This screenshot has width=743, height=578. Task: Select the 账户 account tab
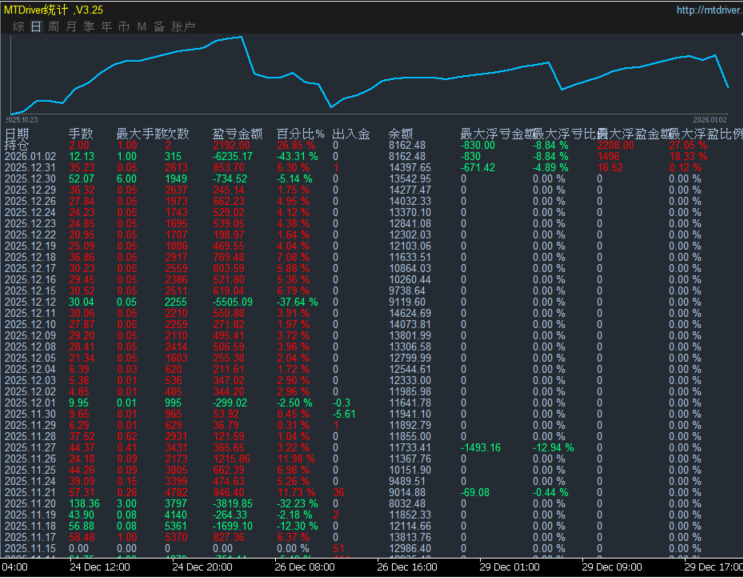183,27
